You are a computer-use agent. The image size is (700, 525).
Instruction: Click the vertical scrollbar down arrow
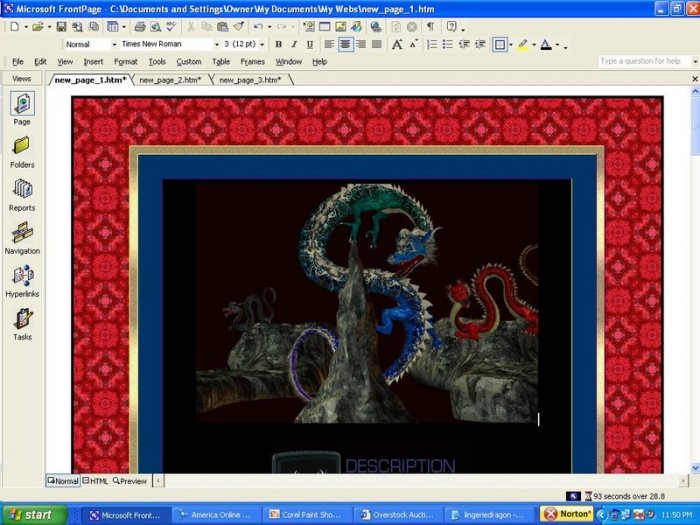coord(695,467)
